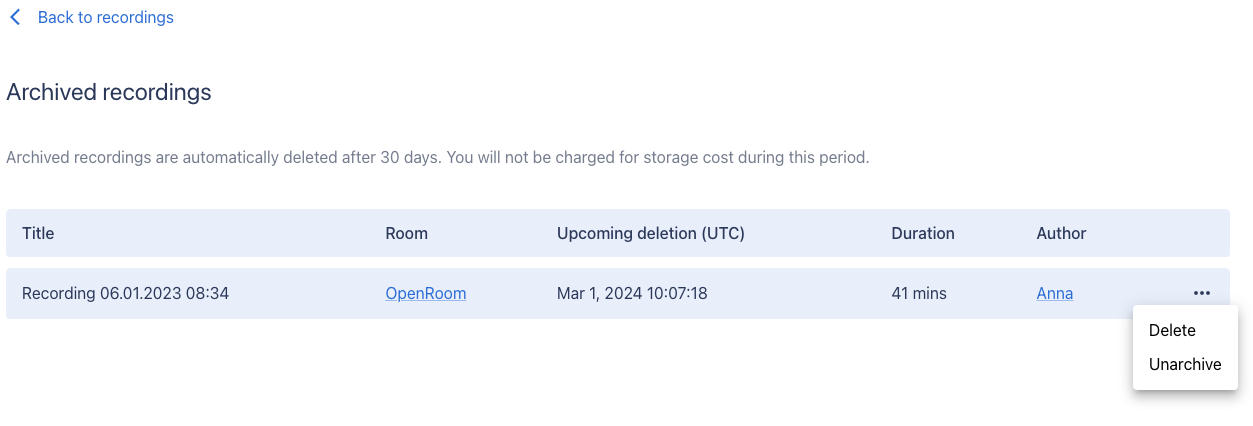Click the Room column header
This screenshot has width=1253, height=426.
406,233
